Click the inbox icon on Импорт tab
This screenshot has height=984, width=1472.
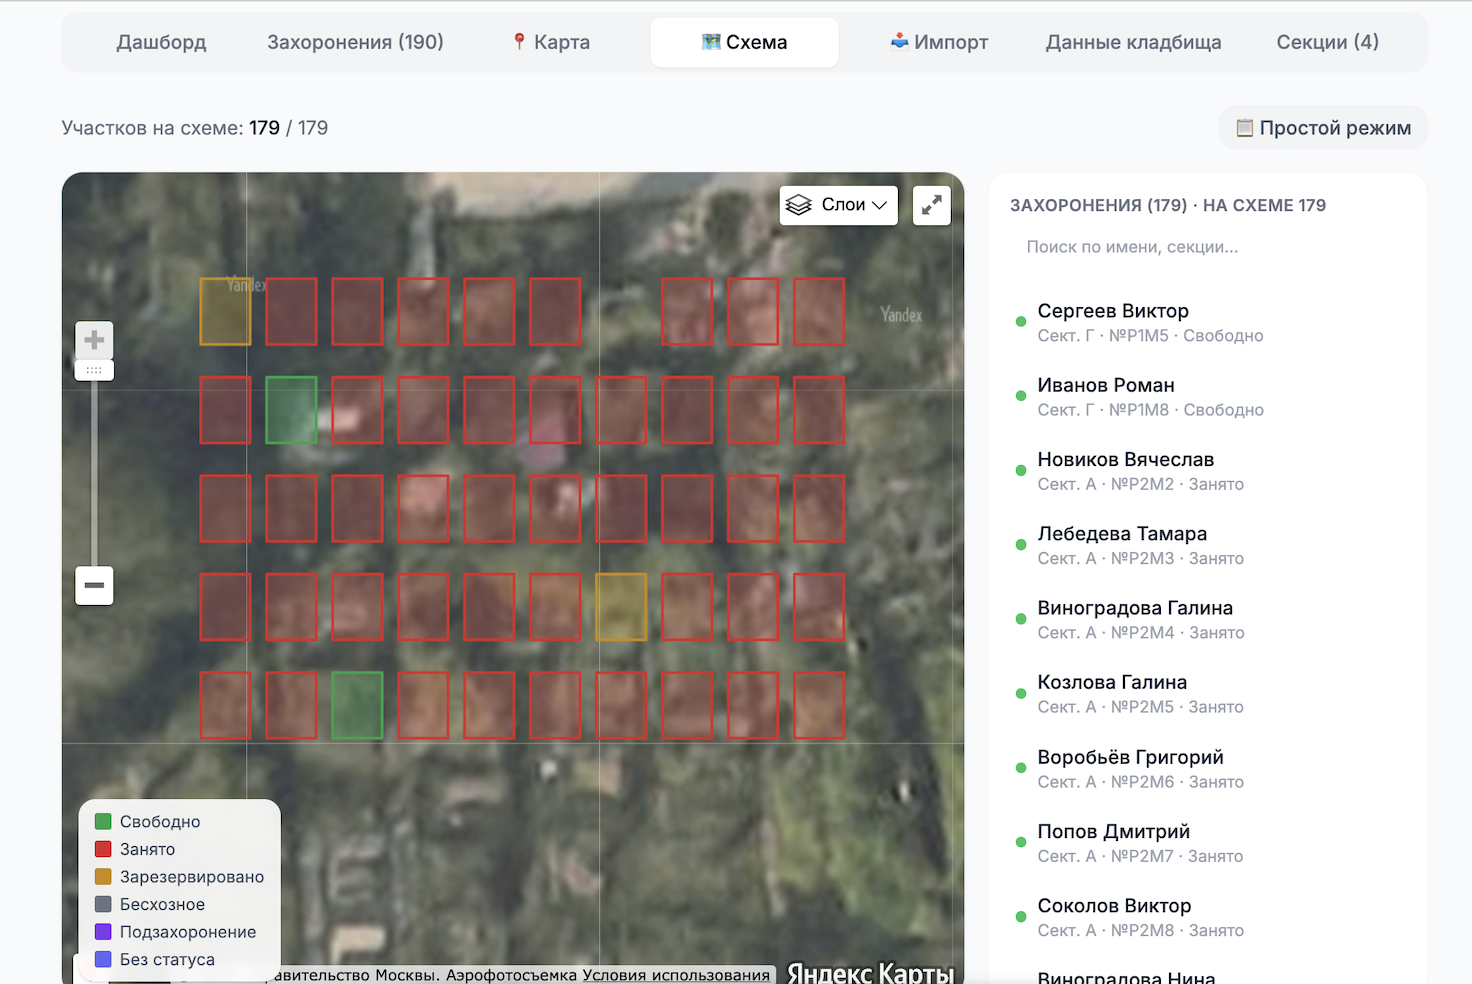[x=899, y=41]
